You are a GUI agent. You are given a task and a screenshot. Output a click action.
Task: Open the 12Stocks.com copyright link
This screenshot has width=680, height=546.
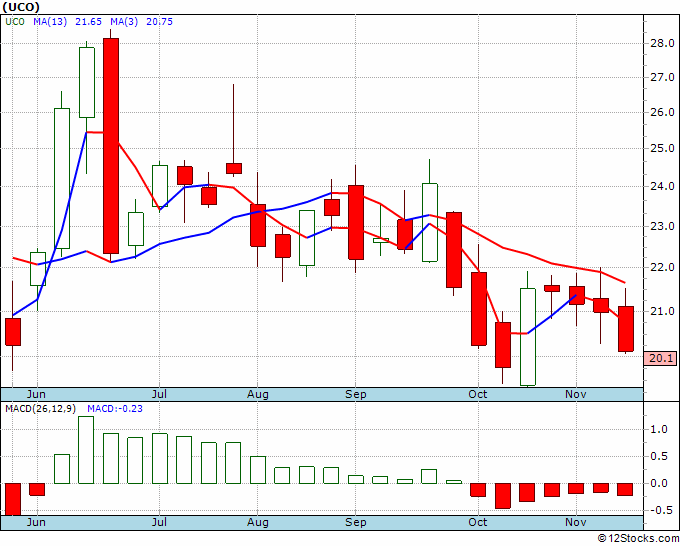pos(638,539)
